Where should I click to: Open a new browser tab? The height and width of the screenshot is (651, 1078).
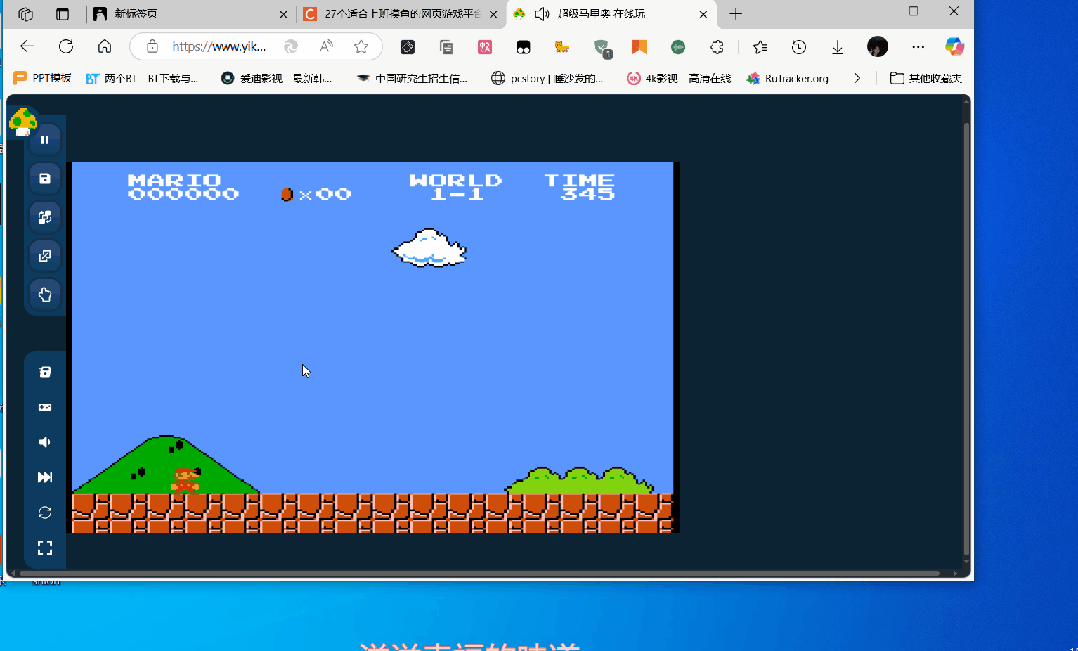pos(735,14)
